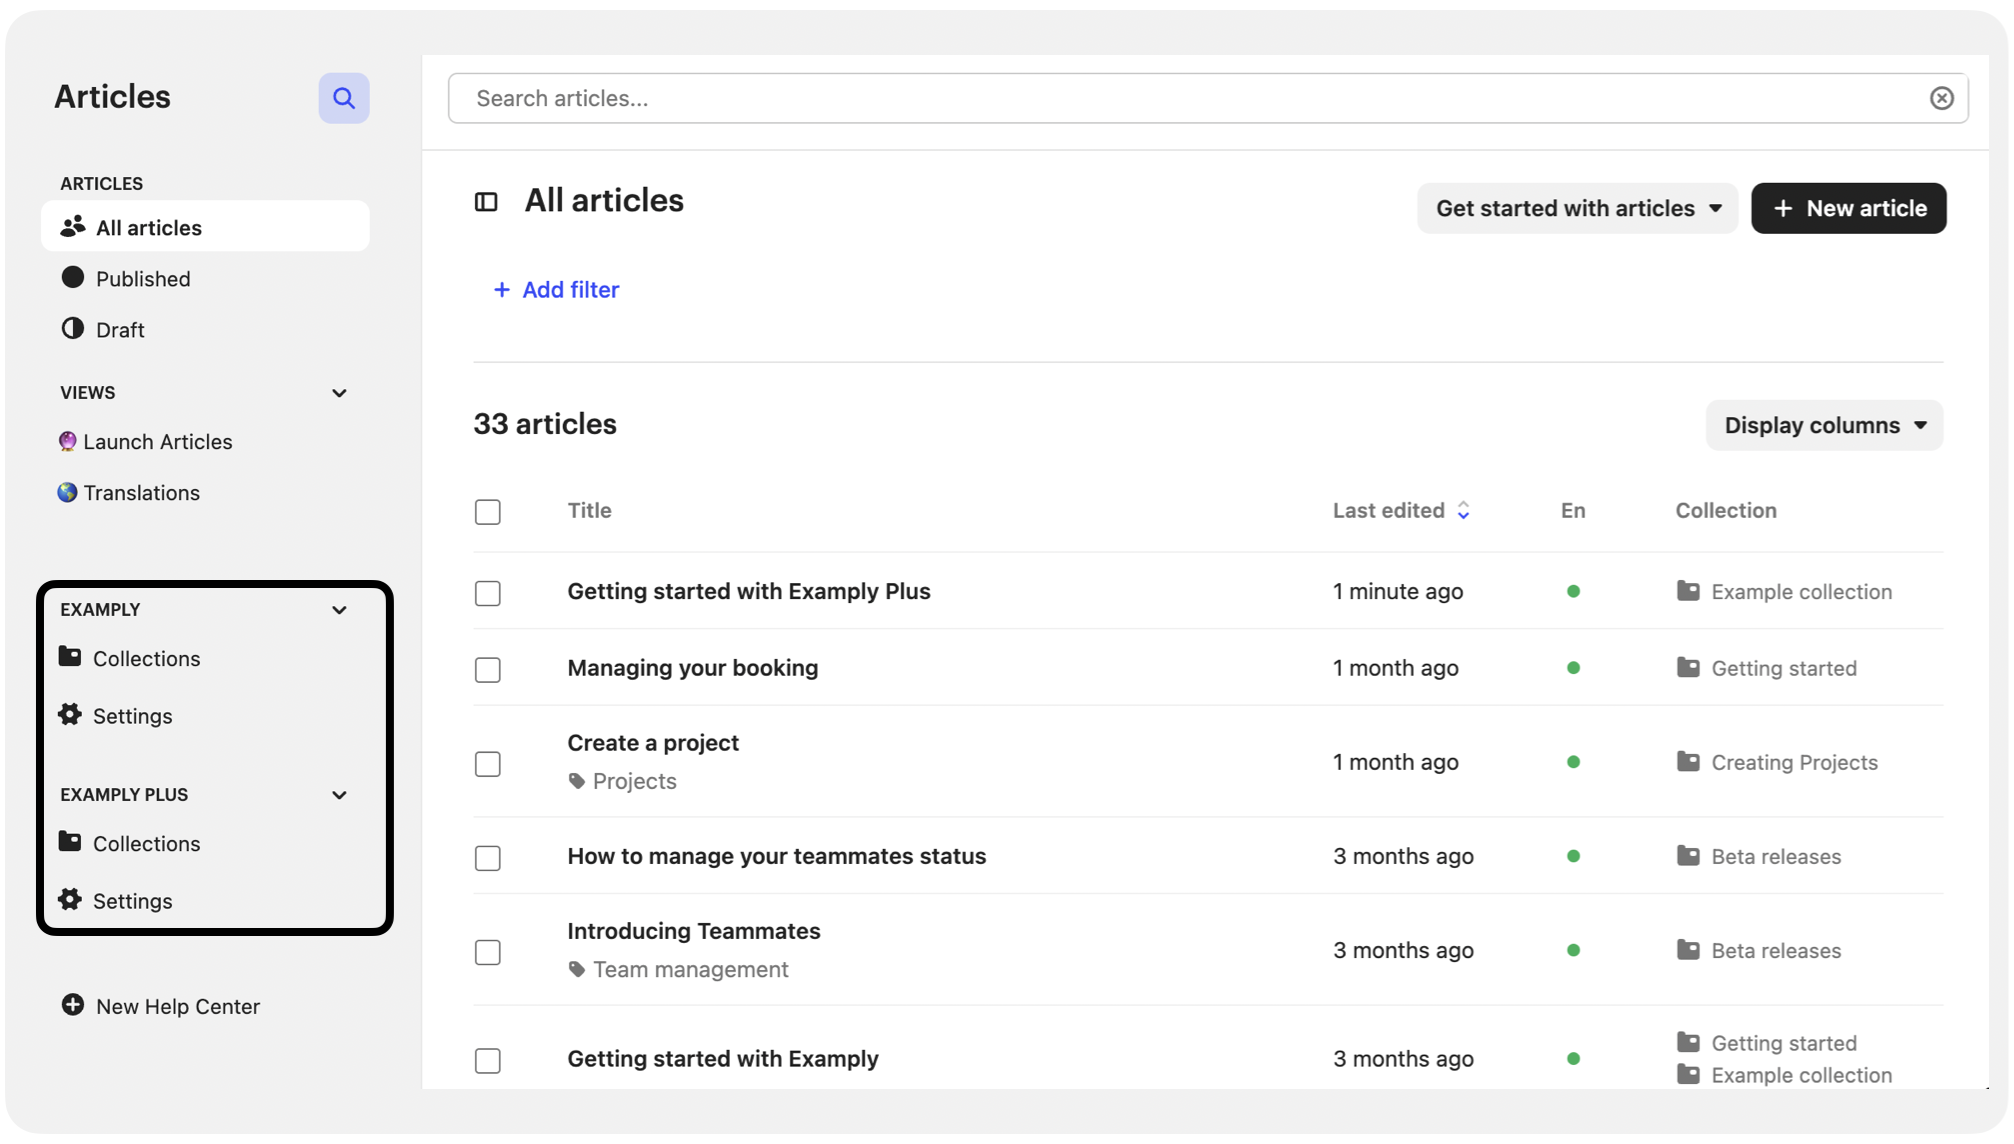
Task: Click the New article button
Action: [x=1848, y=208]
